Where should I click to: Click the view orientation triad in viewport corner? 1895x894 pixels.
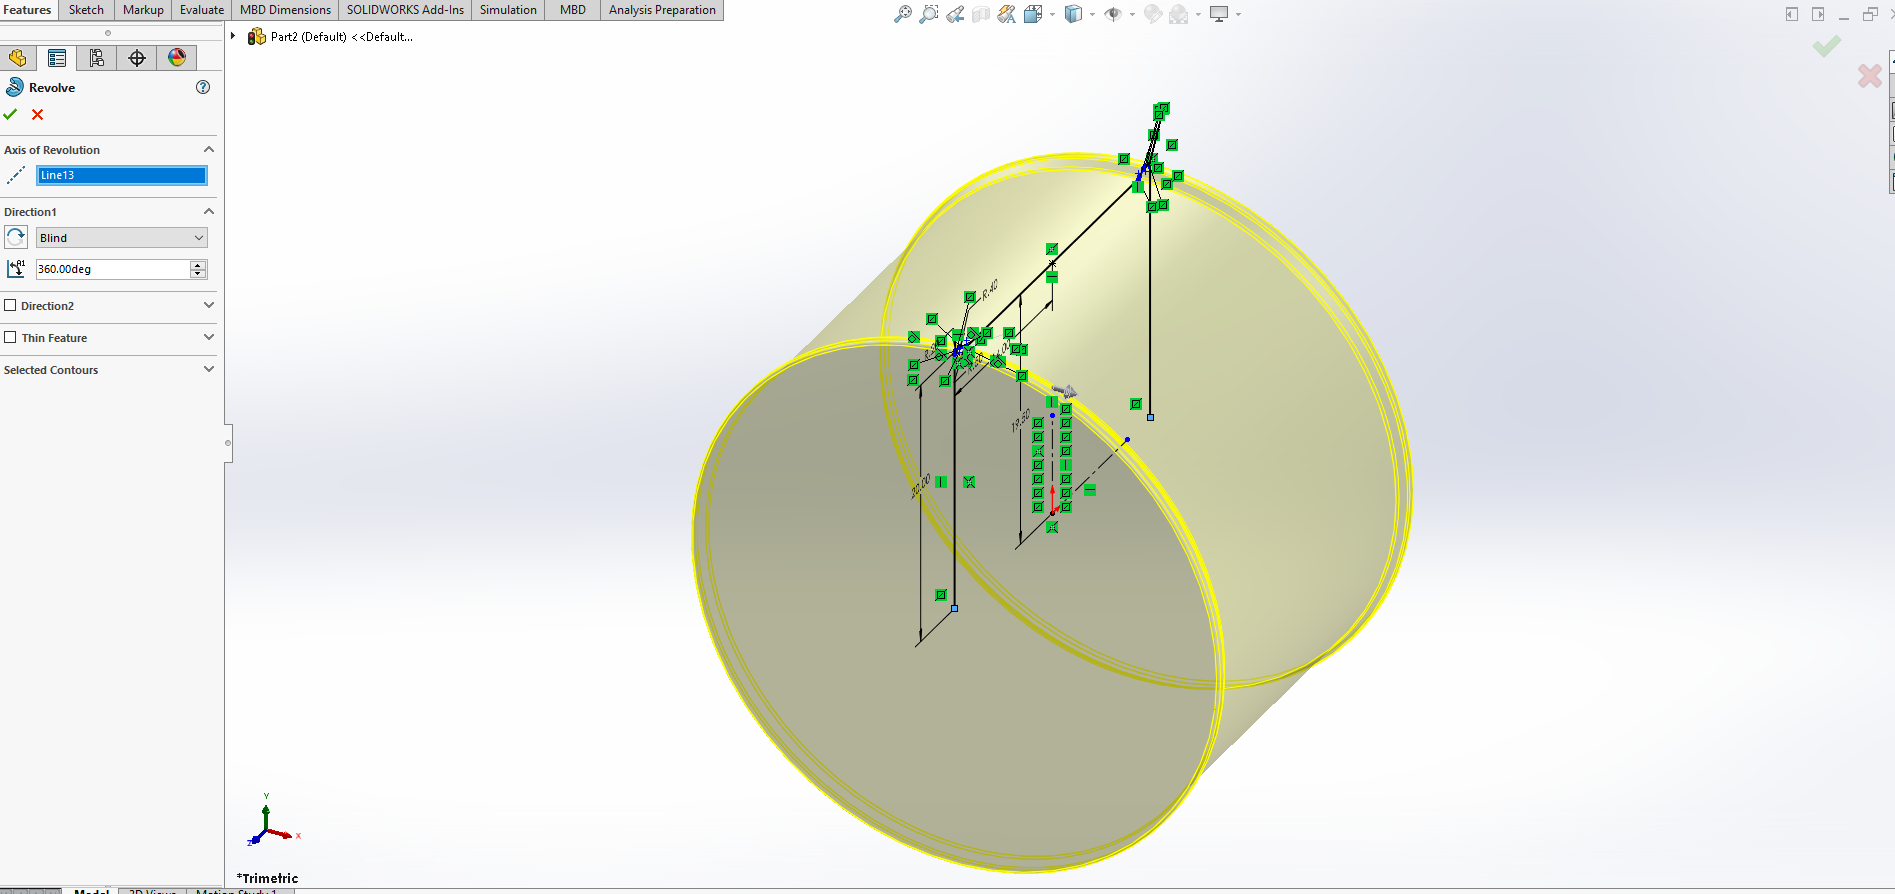pos(272,822)
